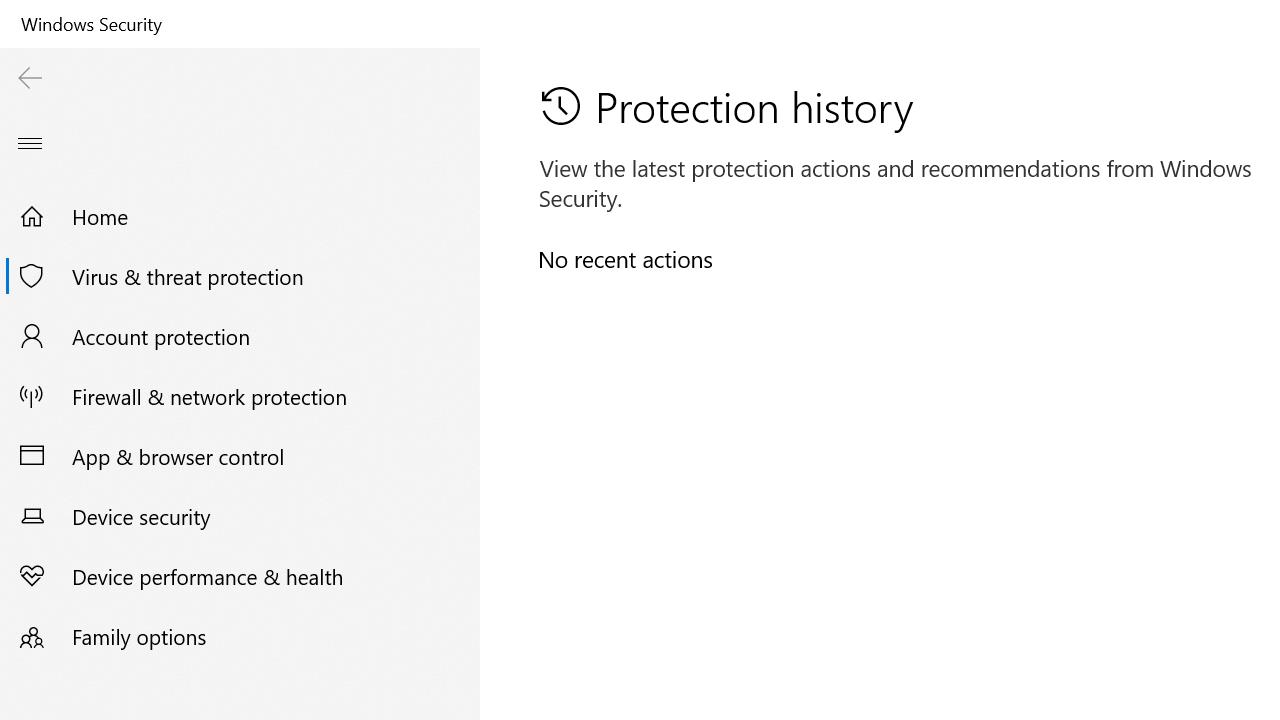The image size is (1280, 720).
Task: Click the Account protection person icon
Action: pos(32,337)
